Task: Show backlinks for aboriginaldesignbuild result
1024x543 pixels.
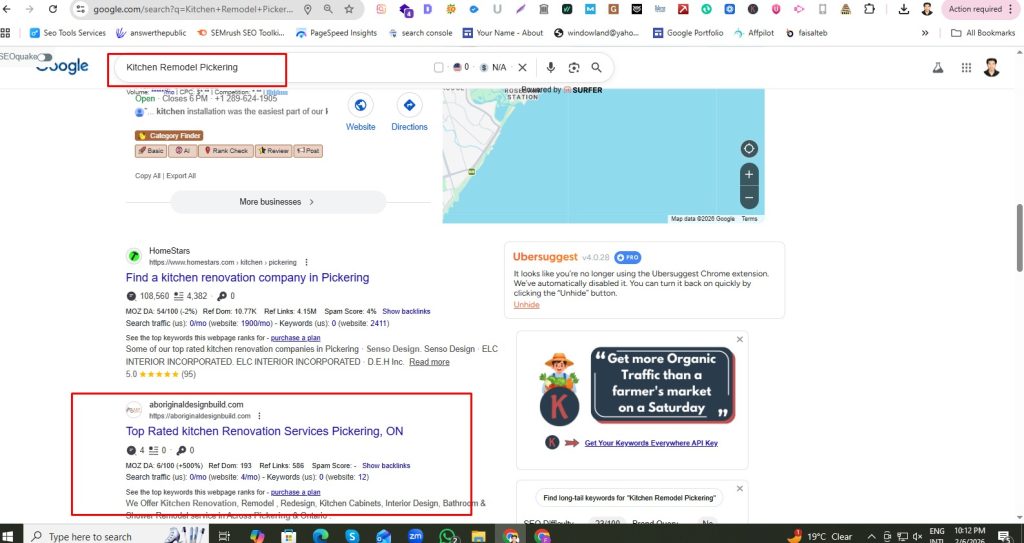Action: pos(386,466)
